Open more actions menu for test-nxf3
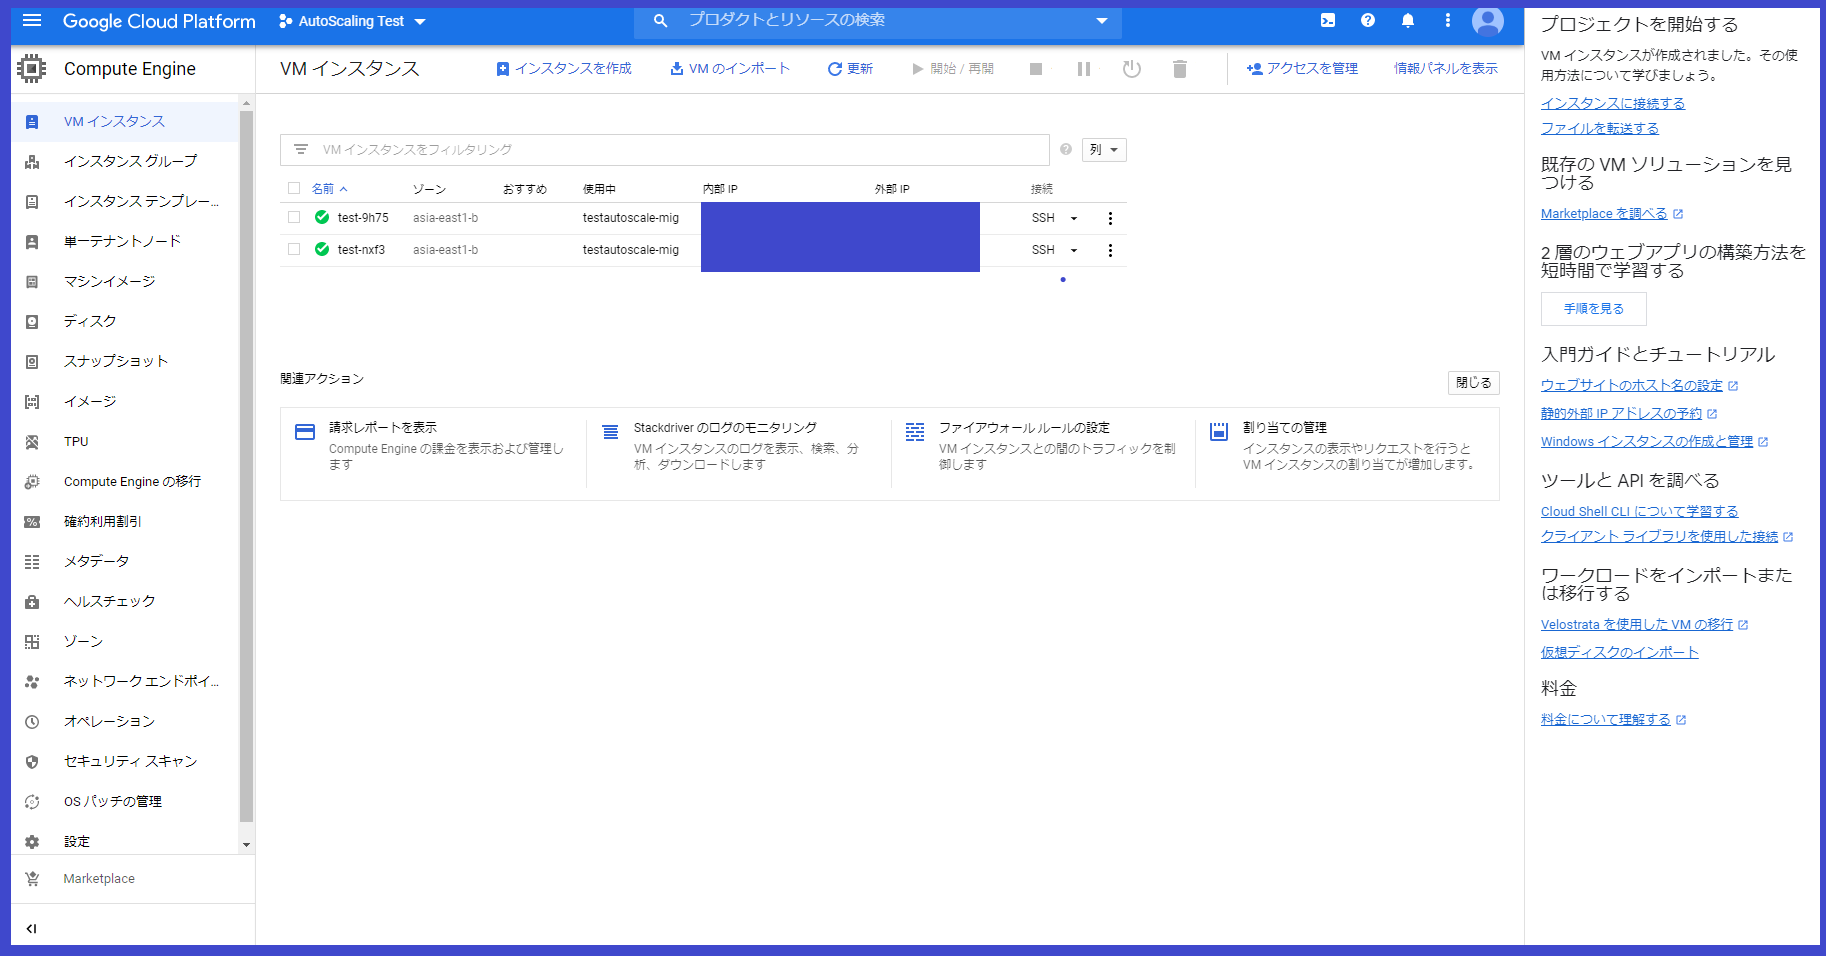 tap(1110, 250)
